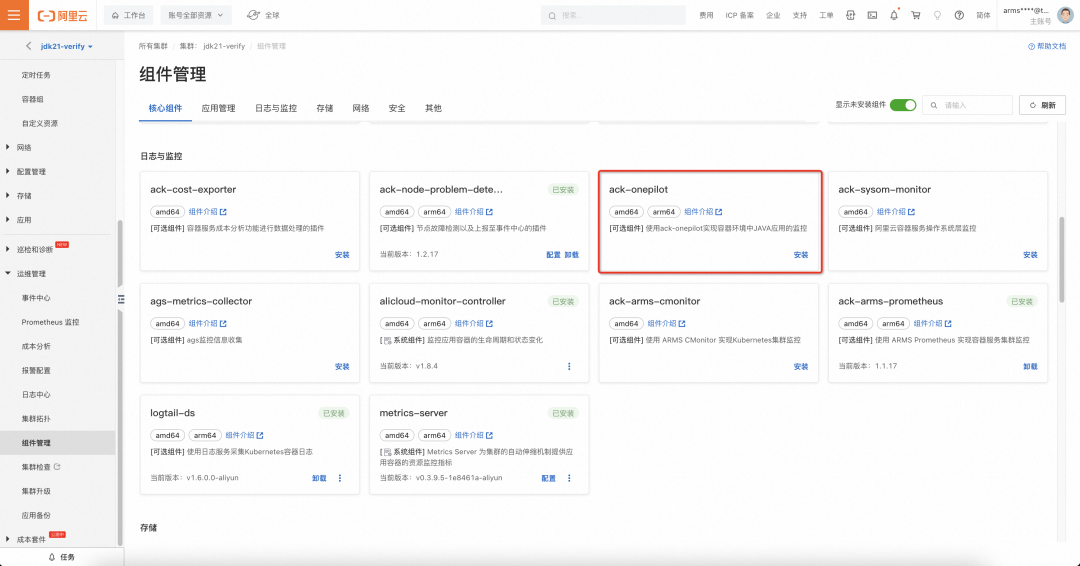Open 组件介绍 link for ack-onepilot
Screen dimensions: 1080x566
(x=703, y=211)
